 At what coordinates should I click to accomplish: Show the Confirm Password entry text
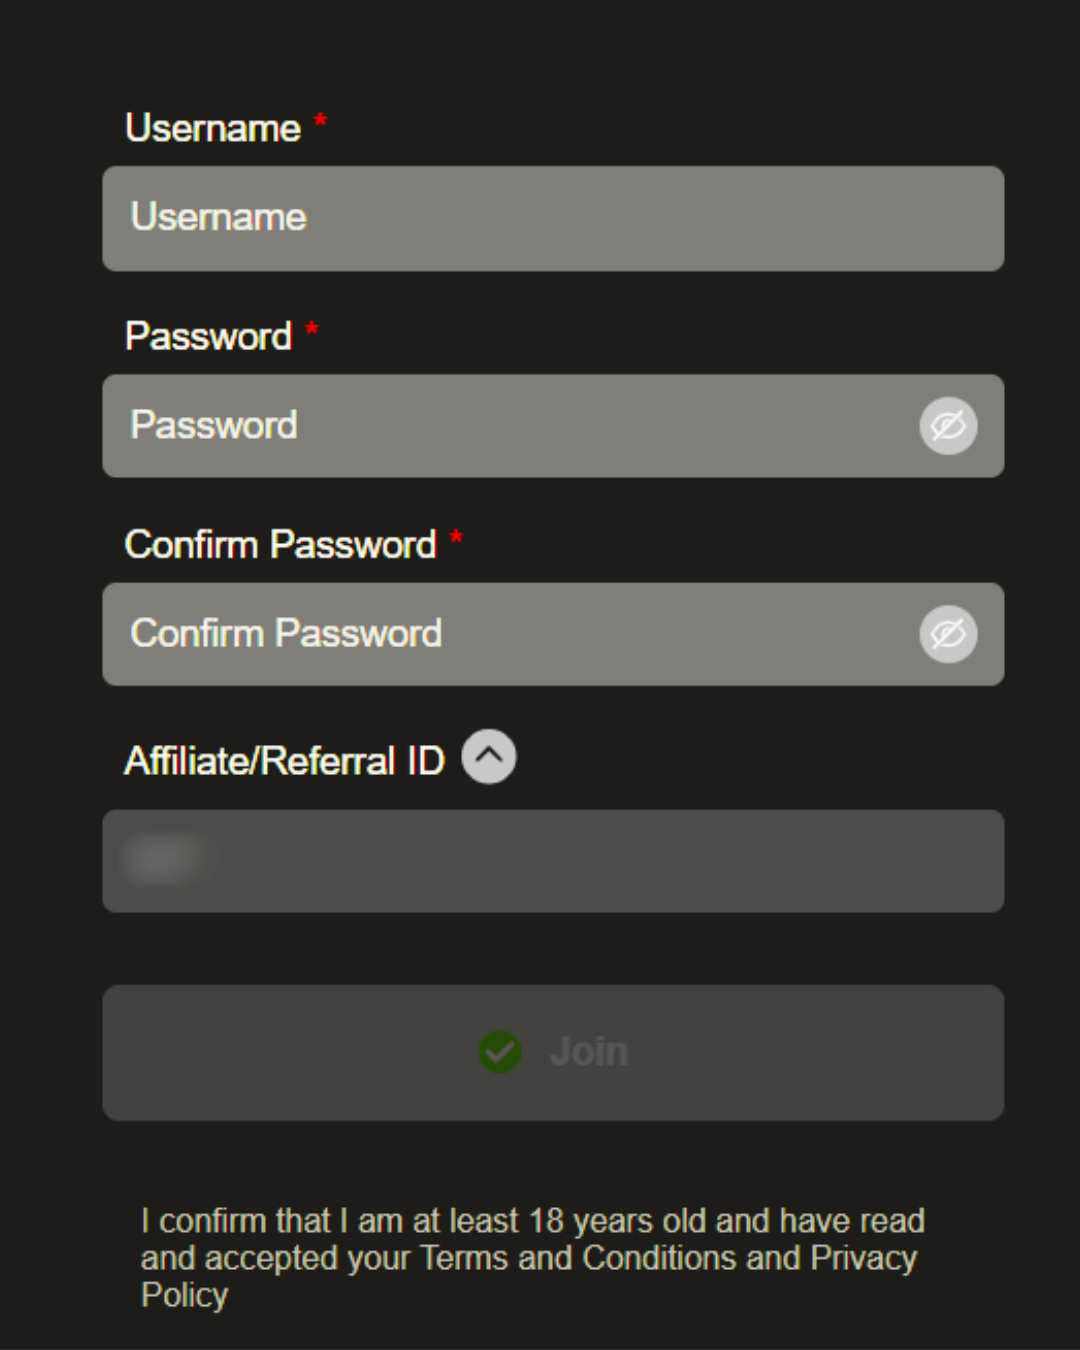(x=948, y=634)
